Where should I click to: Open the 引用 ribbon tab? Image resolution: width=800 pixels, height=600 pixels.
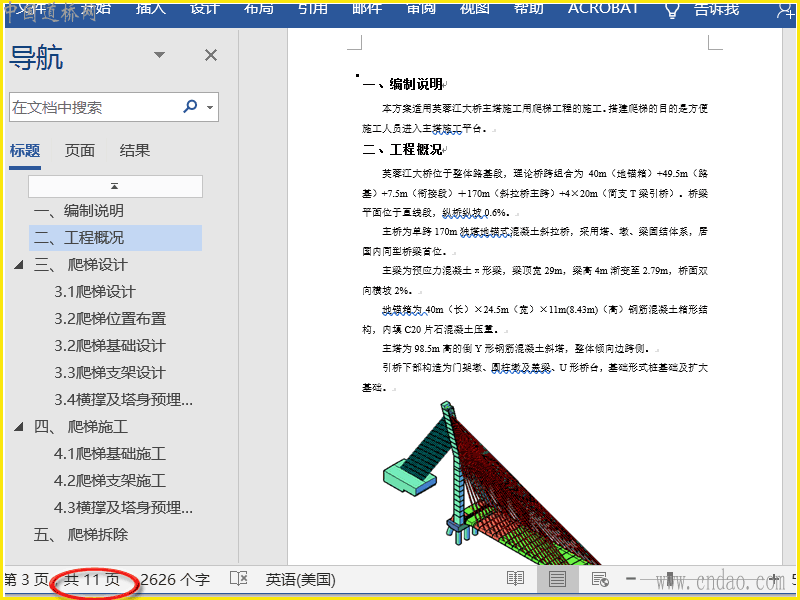(x=313, y=8)
